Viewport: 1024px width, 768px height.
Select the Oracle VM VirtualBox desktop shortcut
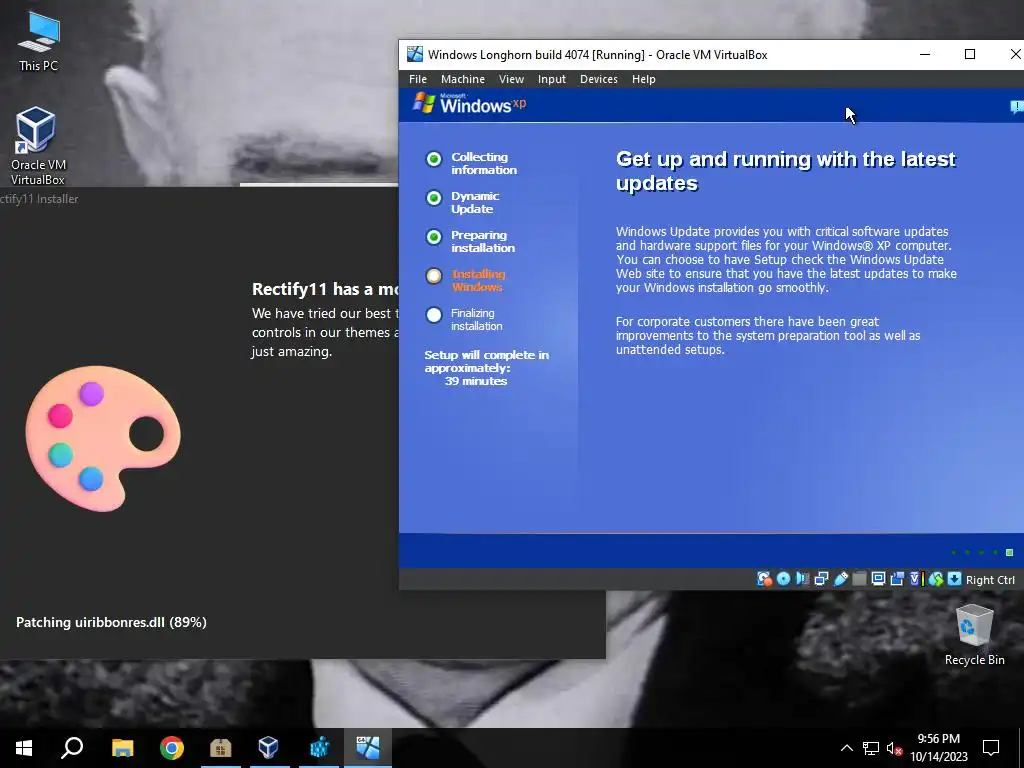pyautogui.click(x=38, y=146)
